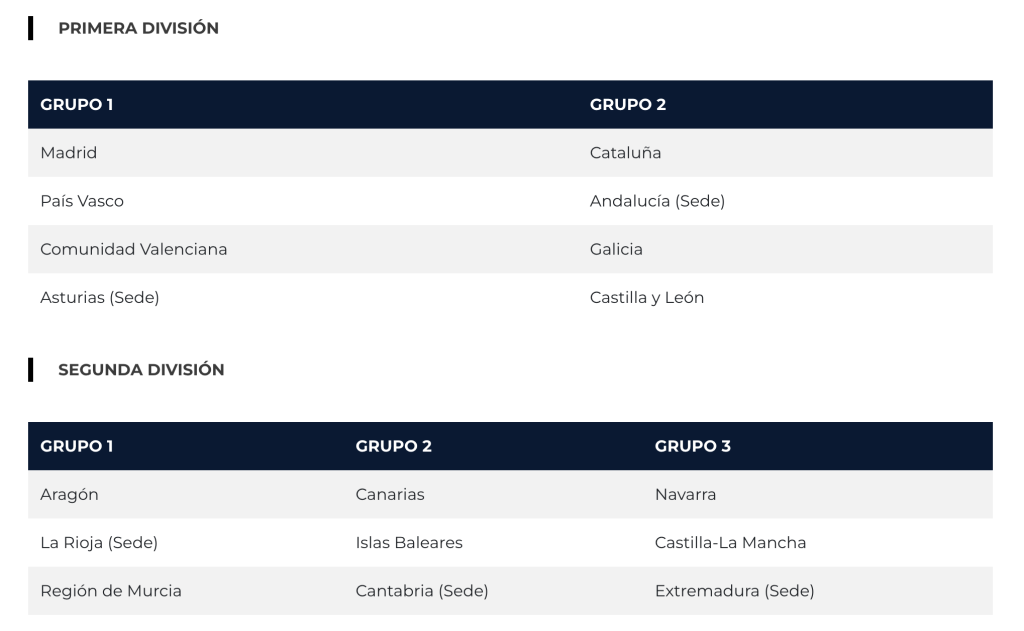Screen dimensions: 1024x631
Task: Select the La Rioja (Sede) cell
Action: [99, 542]
